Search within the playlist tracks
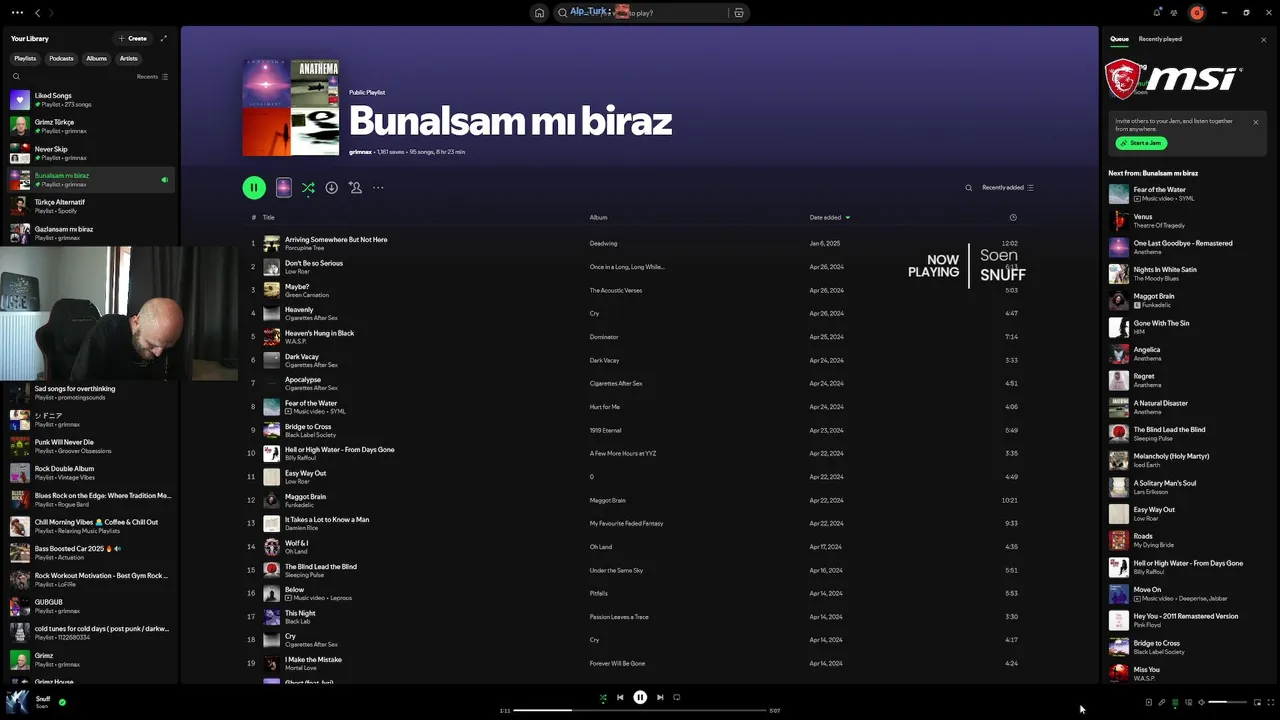 click(968, 187)
